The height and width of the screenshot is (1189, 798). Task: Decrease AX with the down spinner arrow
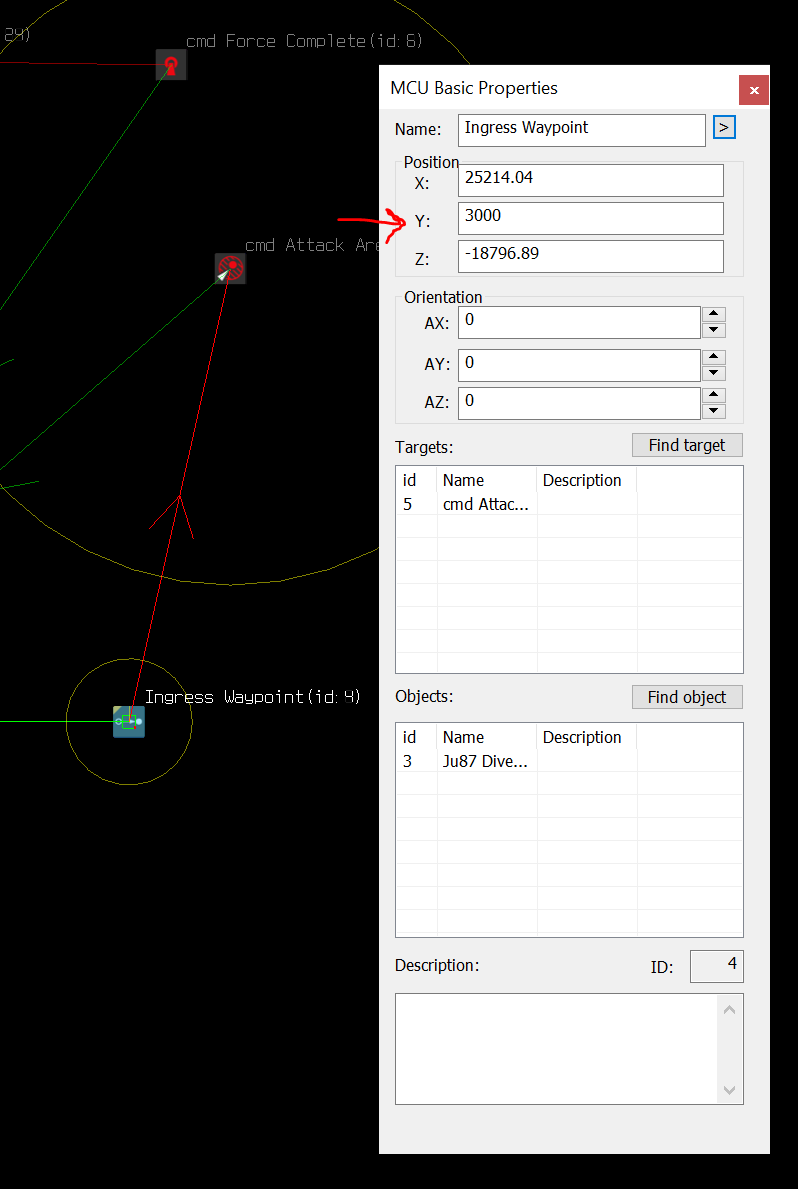coord(714,330)
